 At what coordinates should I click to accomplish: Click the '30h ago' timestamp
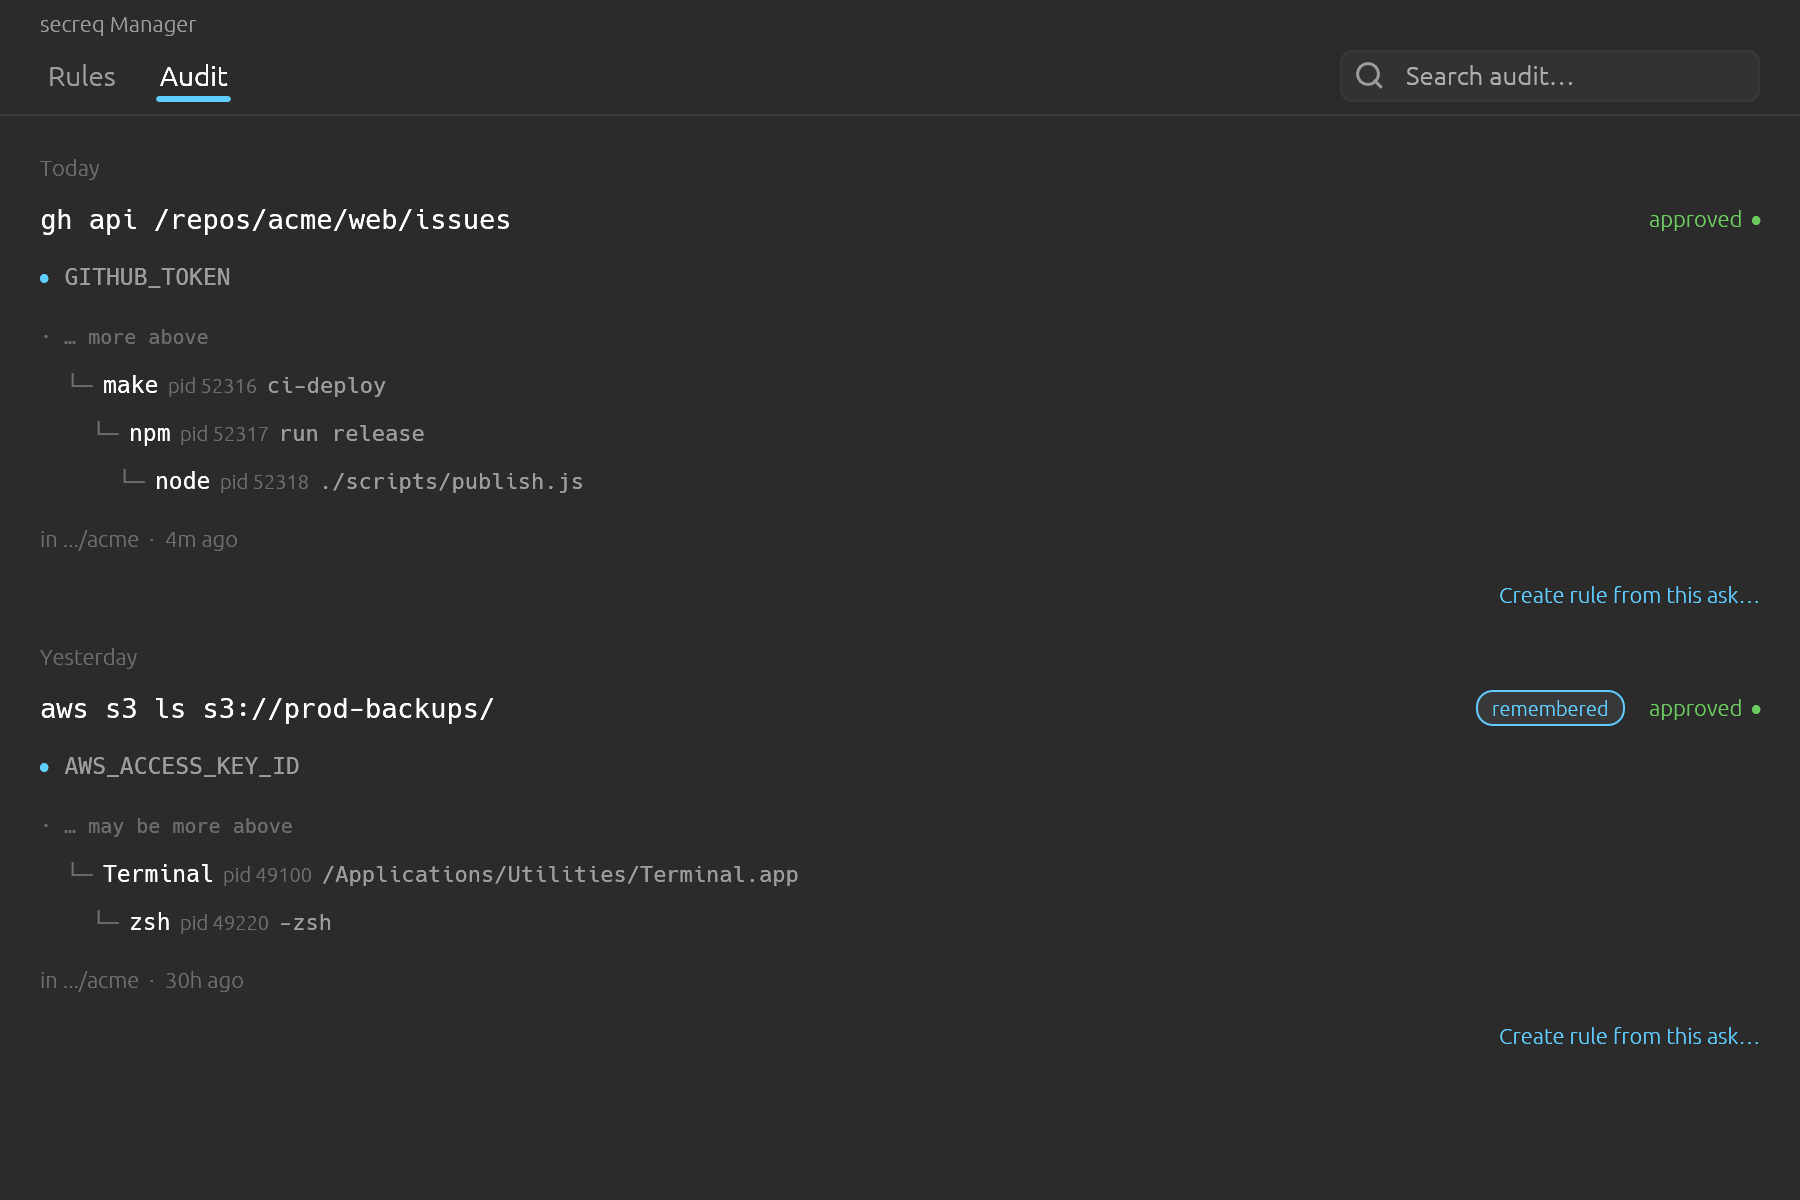coord(204,981)
